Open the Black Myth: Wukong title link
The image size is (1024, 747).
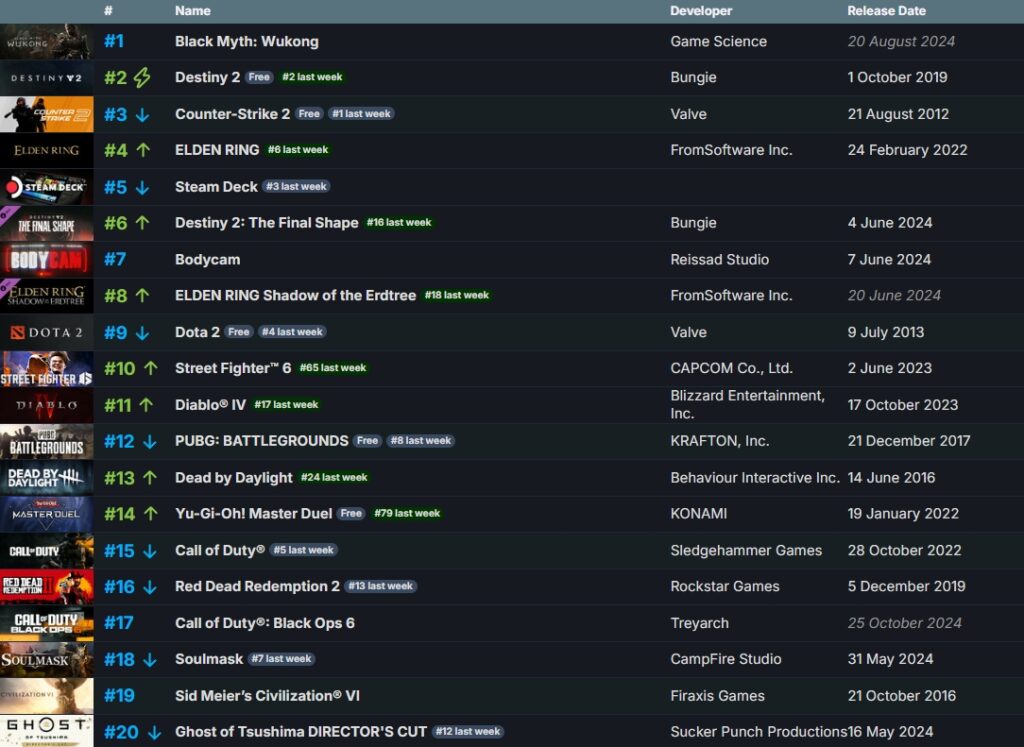pyautogui.click(x=246, y=41)
